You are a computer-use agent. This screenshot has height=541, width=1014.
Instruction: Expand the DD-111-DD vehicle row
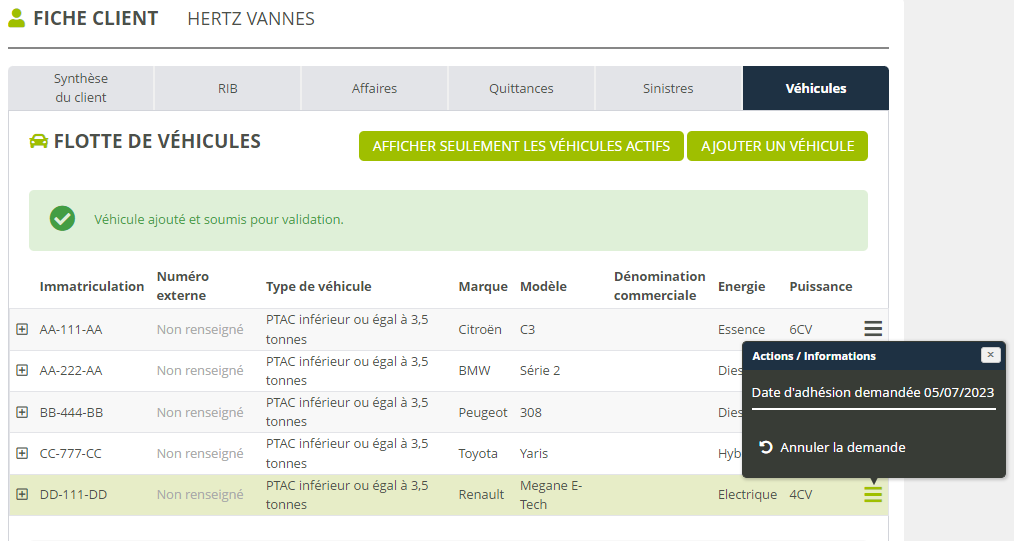(x=22, y=494)
